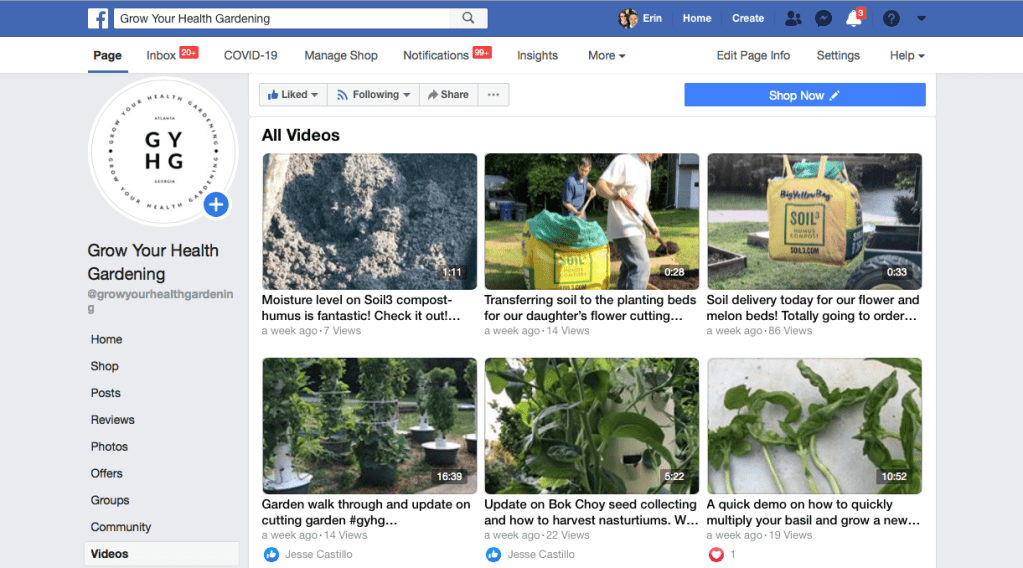Open Reviews in the left sidebar

[112, 419]
